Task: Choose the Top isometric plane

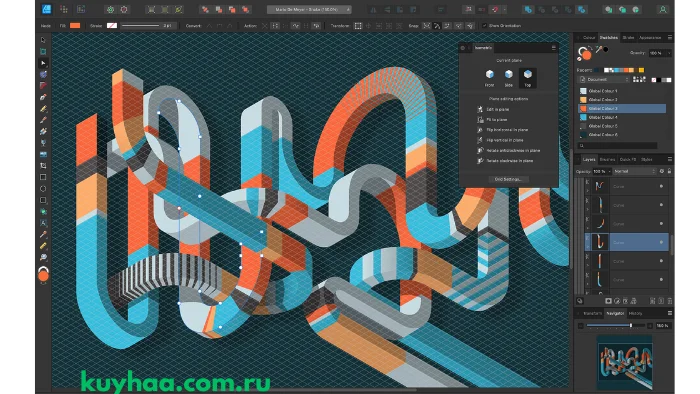Action: click(x=528, y=77)
